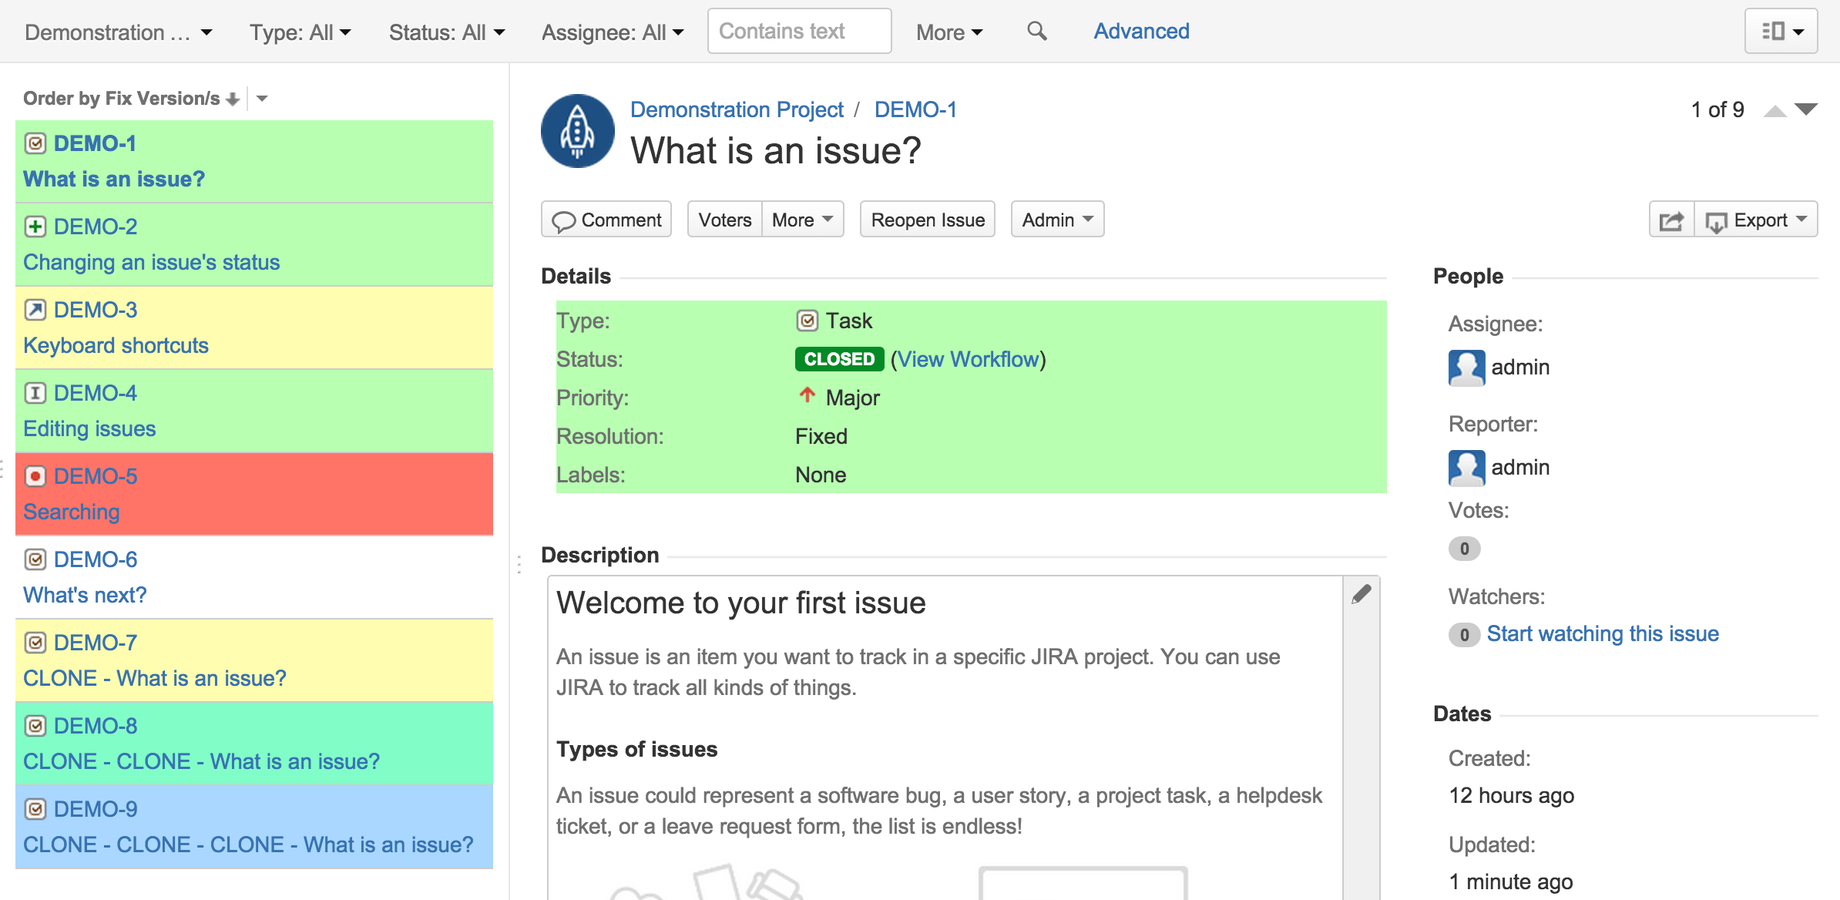
Task: Select issue DEMO-7 CLONE - What is an issue?
Action: click(254, 660)
